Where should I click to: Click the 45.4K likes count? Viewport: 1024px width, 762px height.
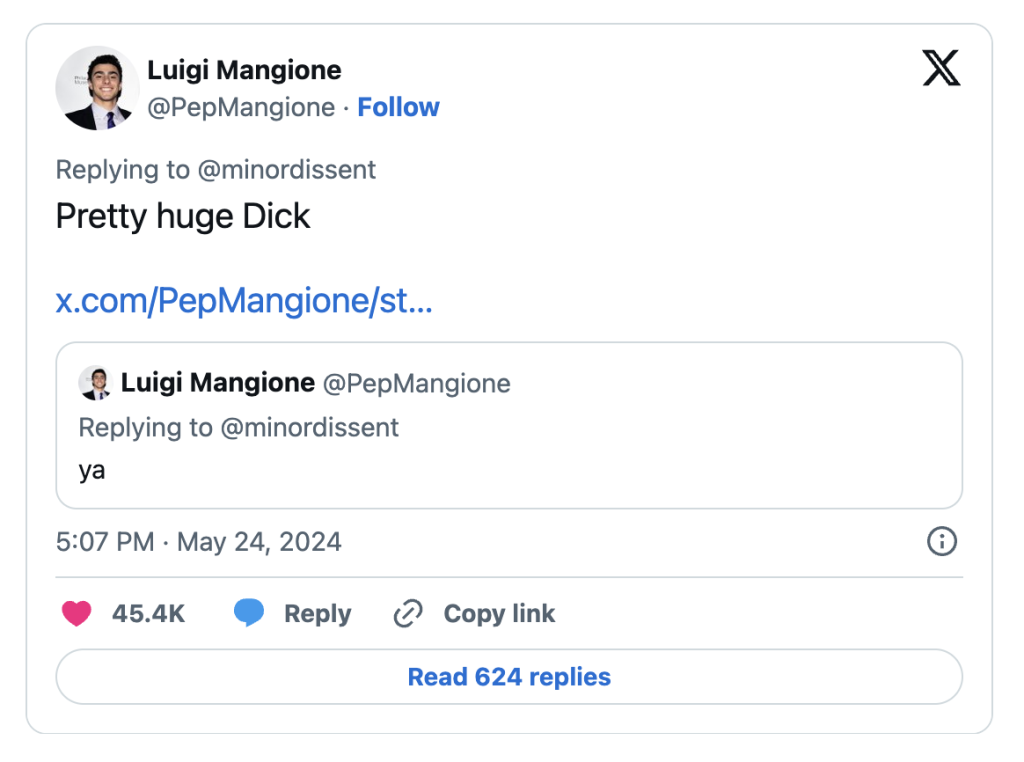(148, 613)
